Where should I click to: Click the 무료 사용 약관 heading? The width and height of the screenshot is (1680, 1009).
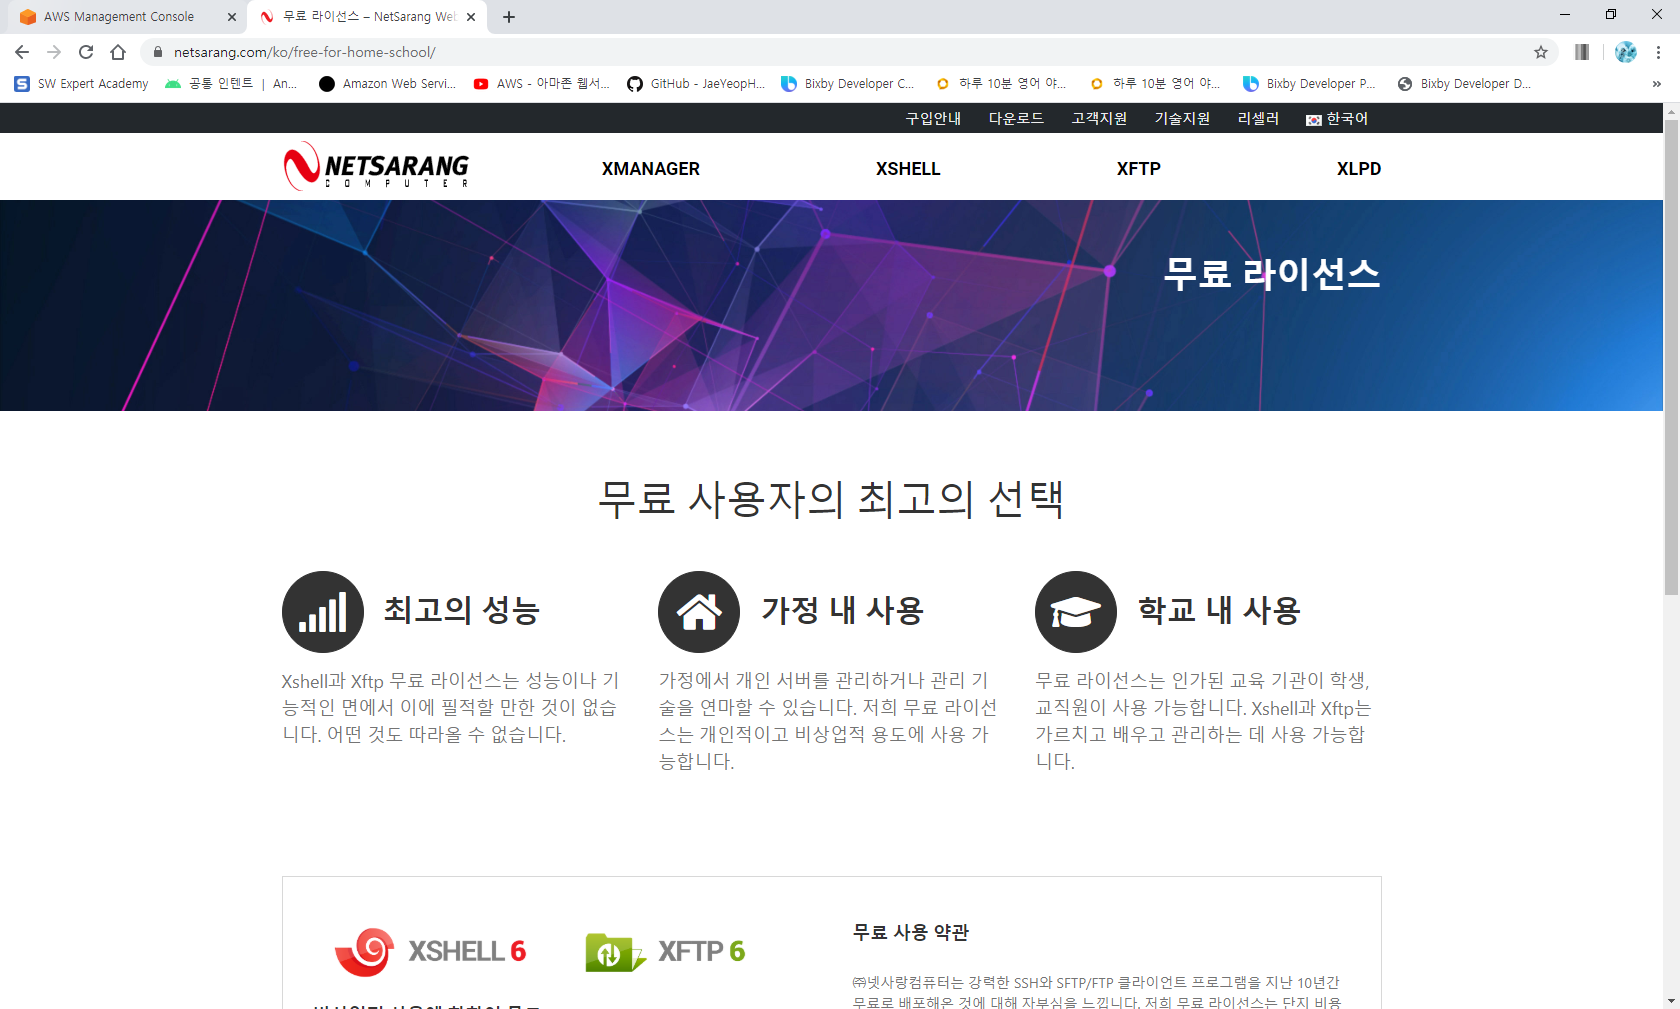pyautogui.click(x=911, y=932)
